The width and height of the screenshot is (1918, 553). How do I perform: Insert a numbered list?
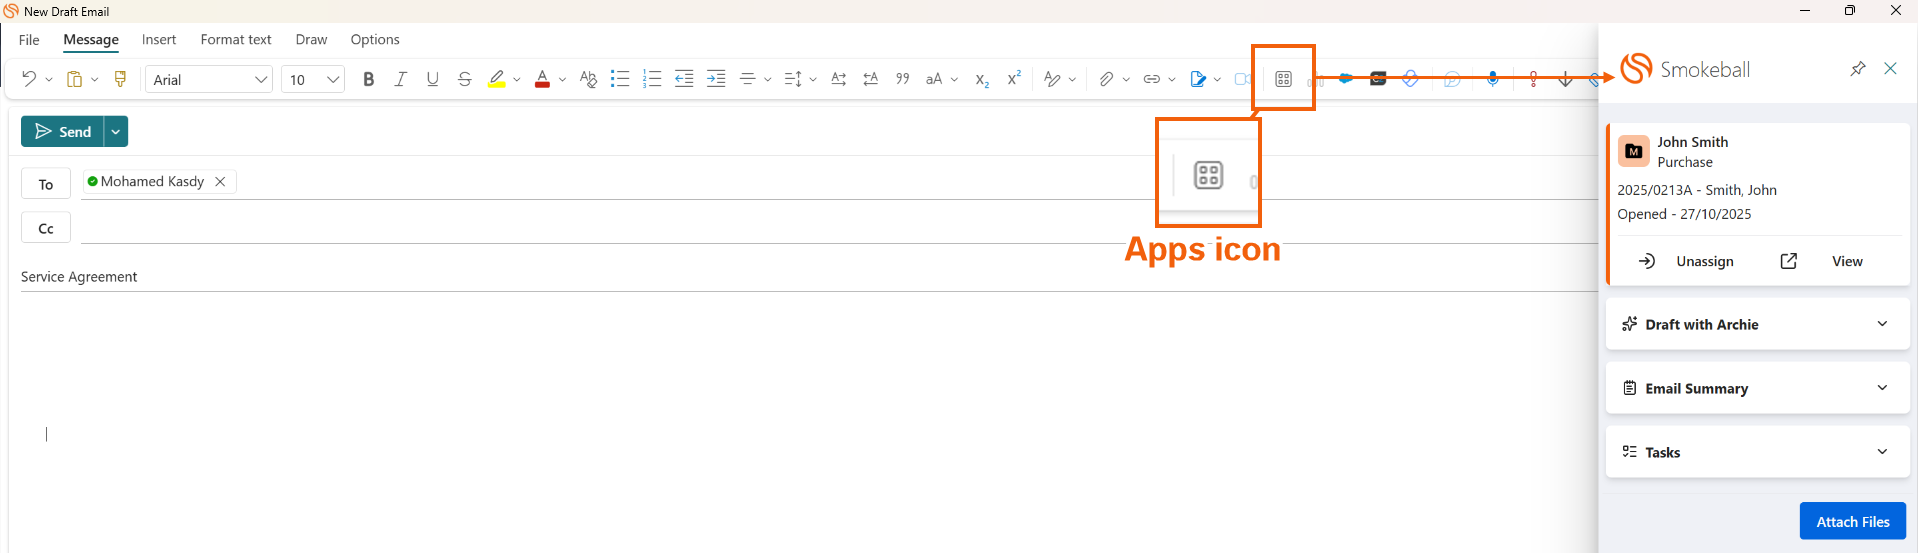pyautogui.click(x=652, y=79)
